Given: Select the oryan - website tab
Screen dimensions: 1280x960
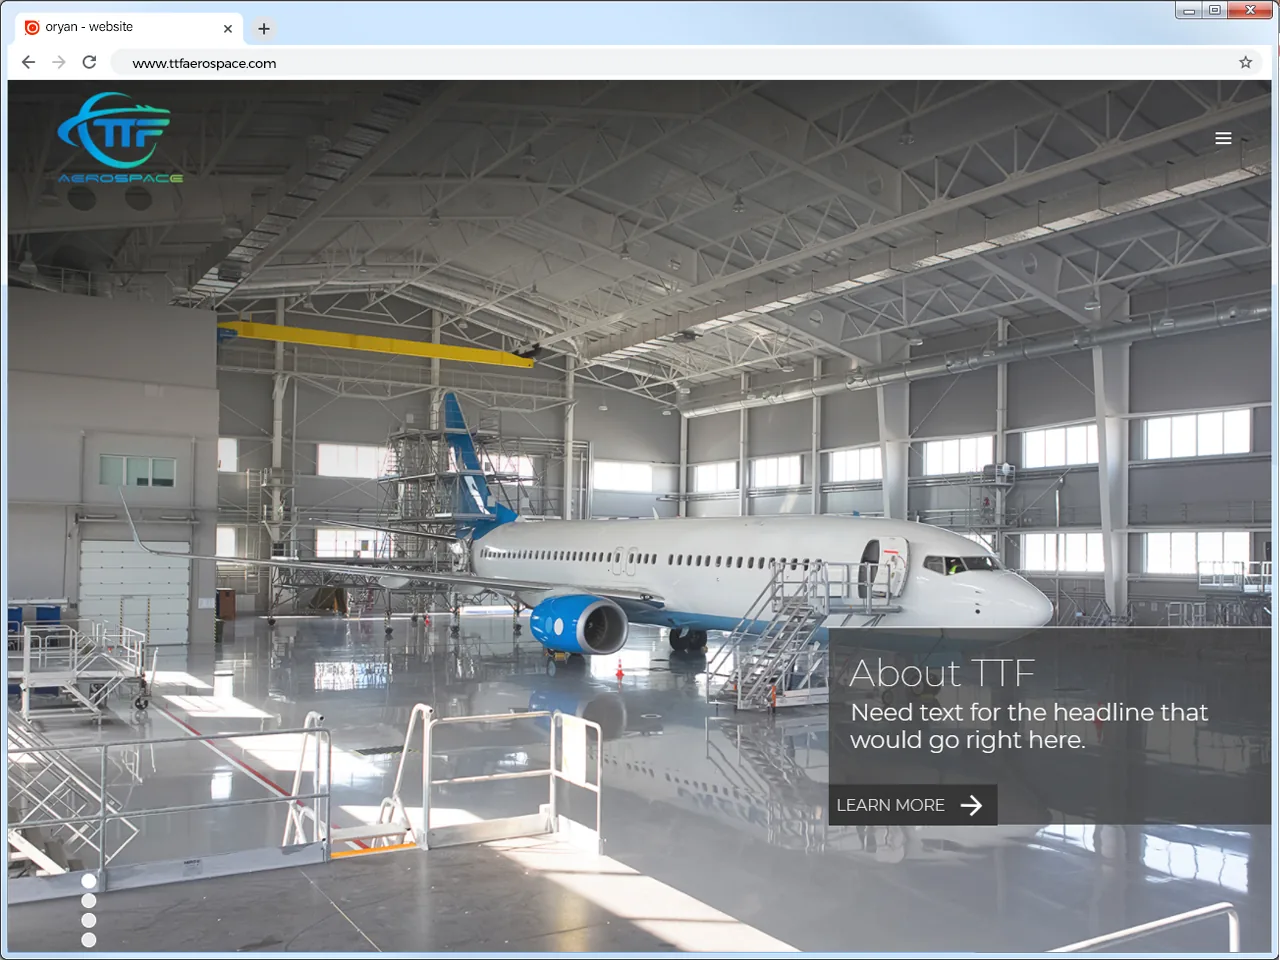Looking at the screenshot, I should pyautogui.click(x=130, y=28).
